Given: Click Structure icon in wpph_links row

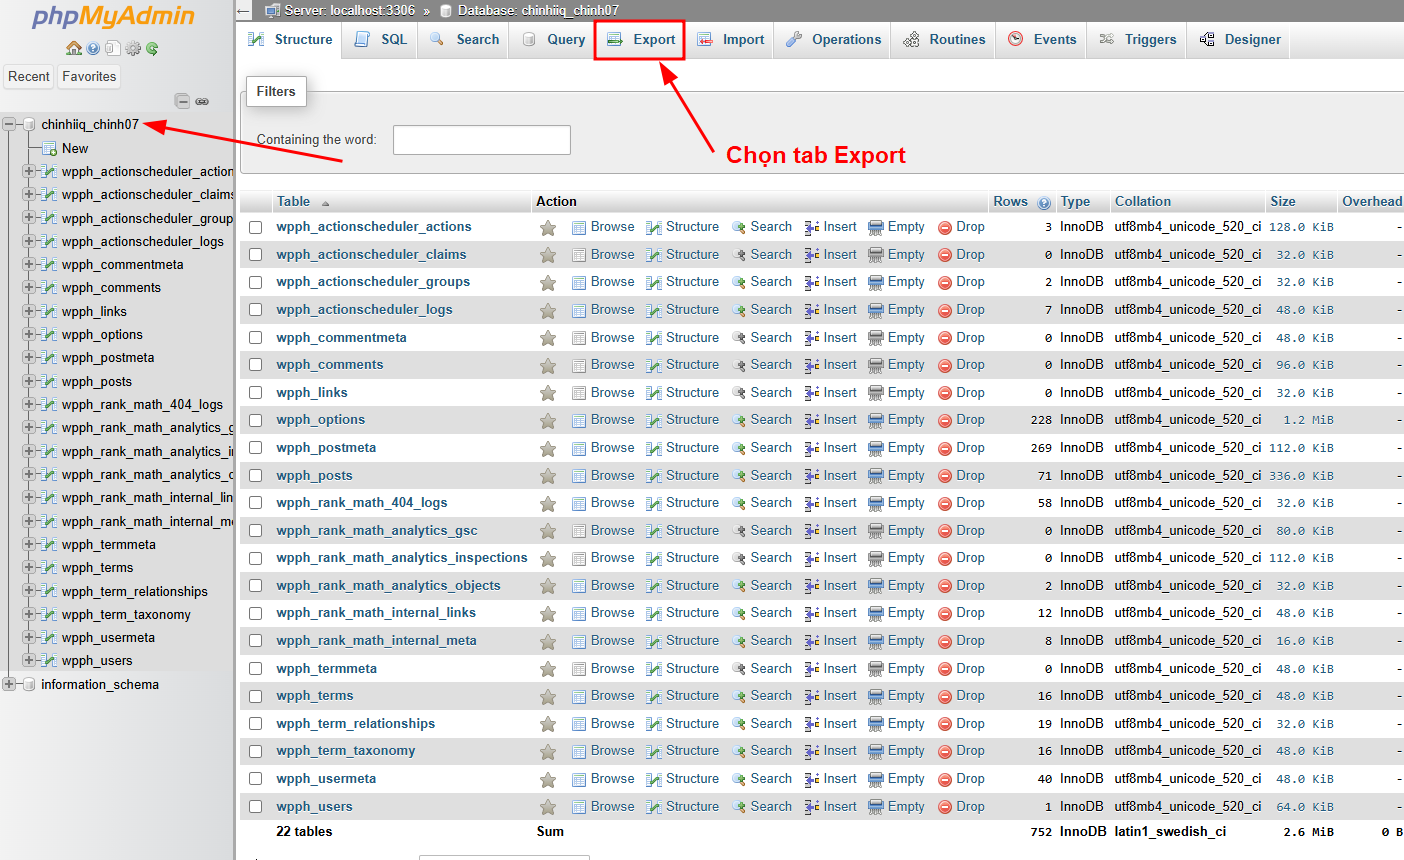Looking at the screenshot, I should (654, 393).
